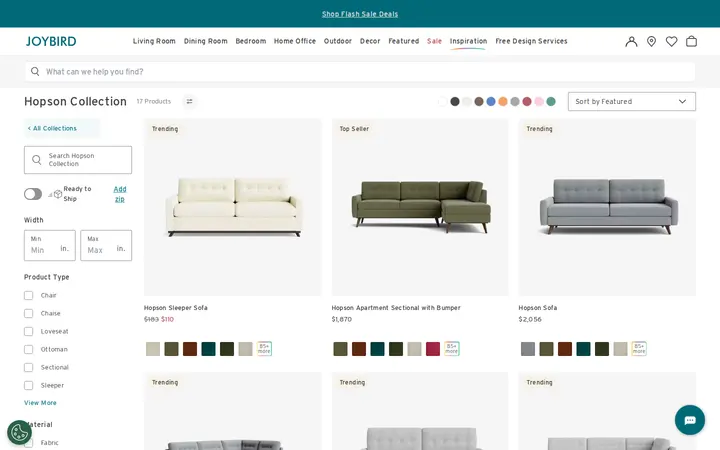The height and width of the screenshot is (450, 720).
Task: Open the store locator pin icon
Action: click(651, 41)
